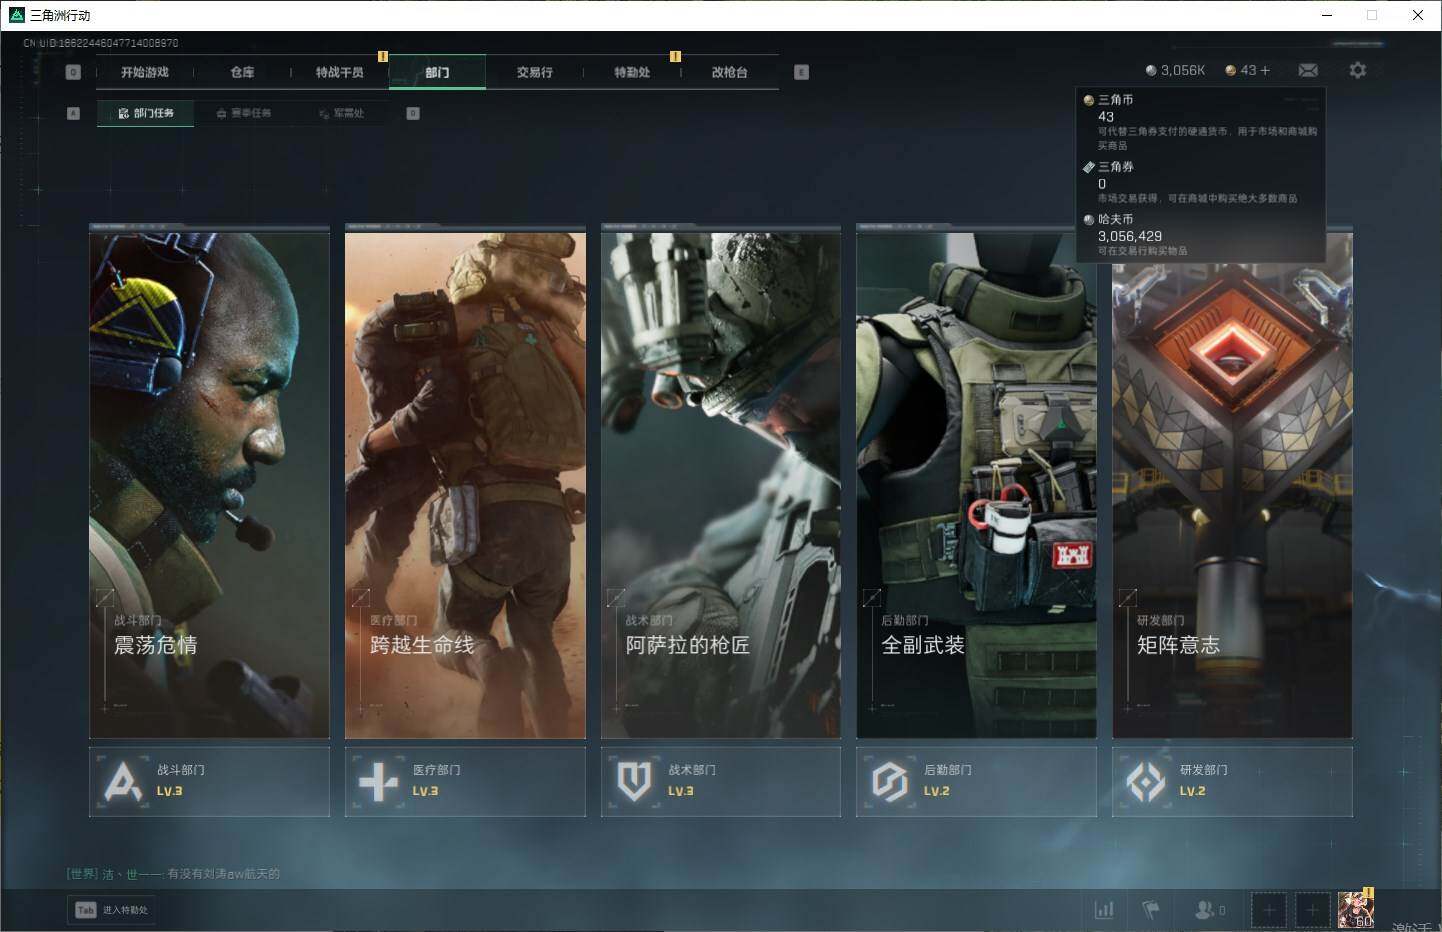Select the 改枪台 tab

(729, 72)
